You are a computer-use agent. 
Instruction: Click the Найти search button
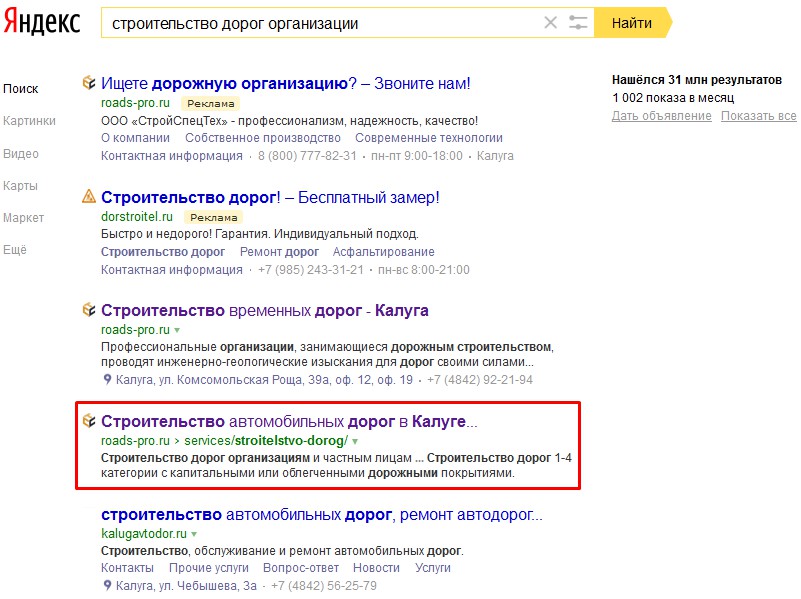point(632,23)
